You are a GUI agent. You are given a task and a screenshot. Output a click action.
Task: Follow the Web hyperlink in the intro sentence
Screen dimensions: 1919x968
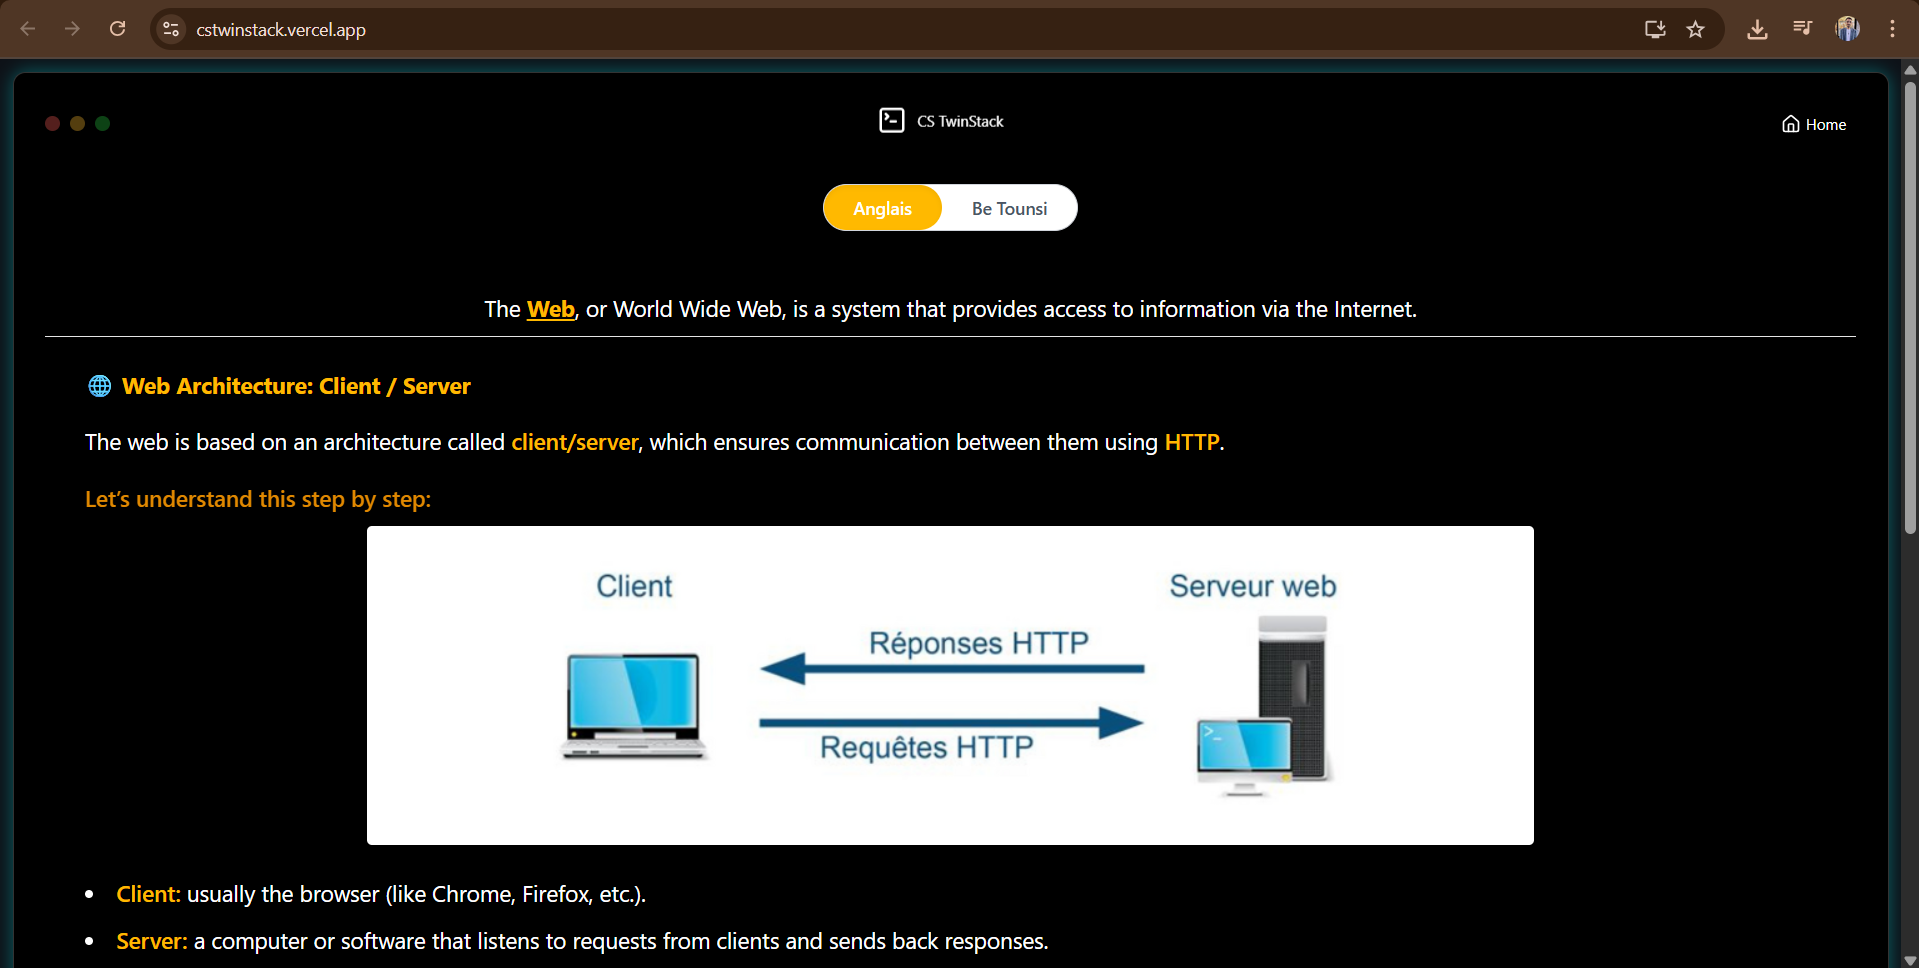point(550,309)
